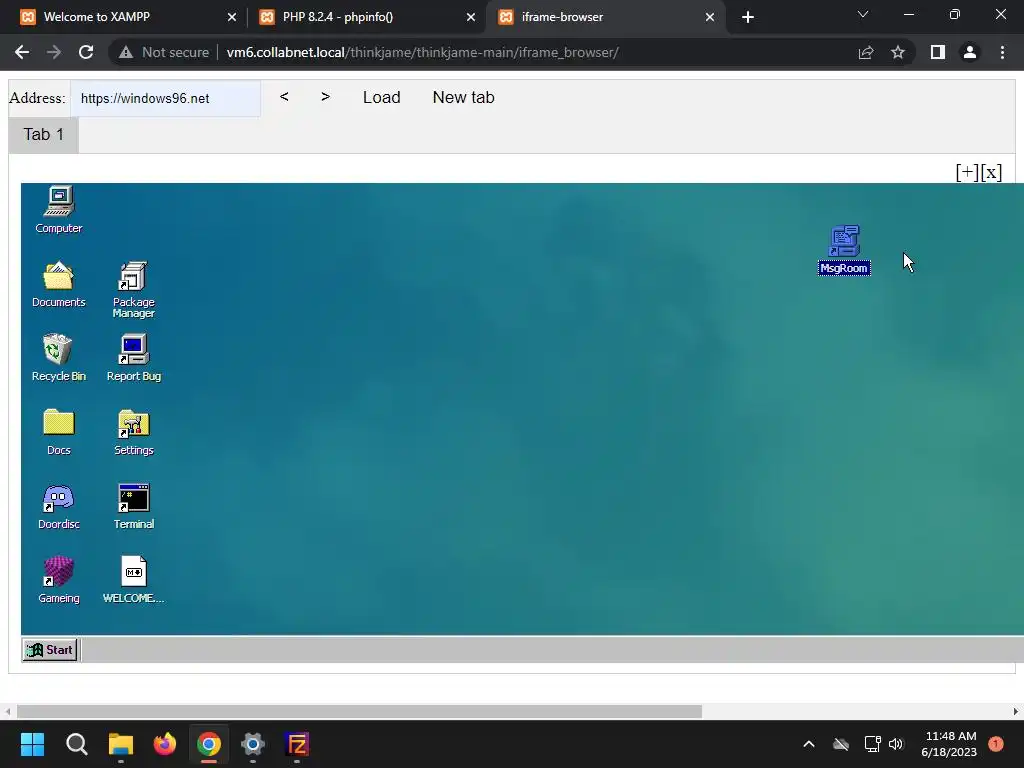Image resolution: width=1024 pixels, height=768 pixels.
Task: Show hidden system tray icons
Action: [x=808, y=744]
